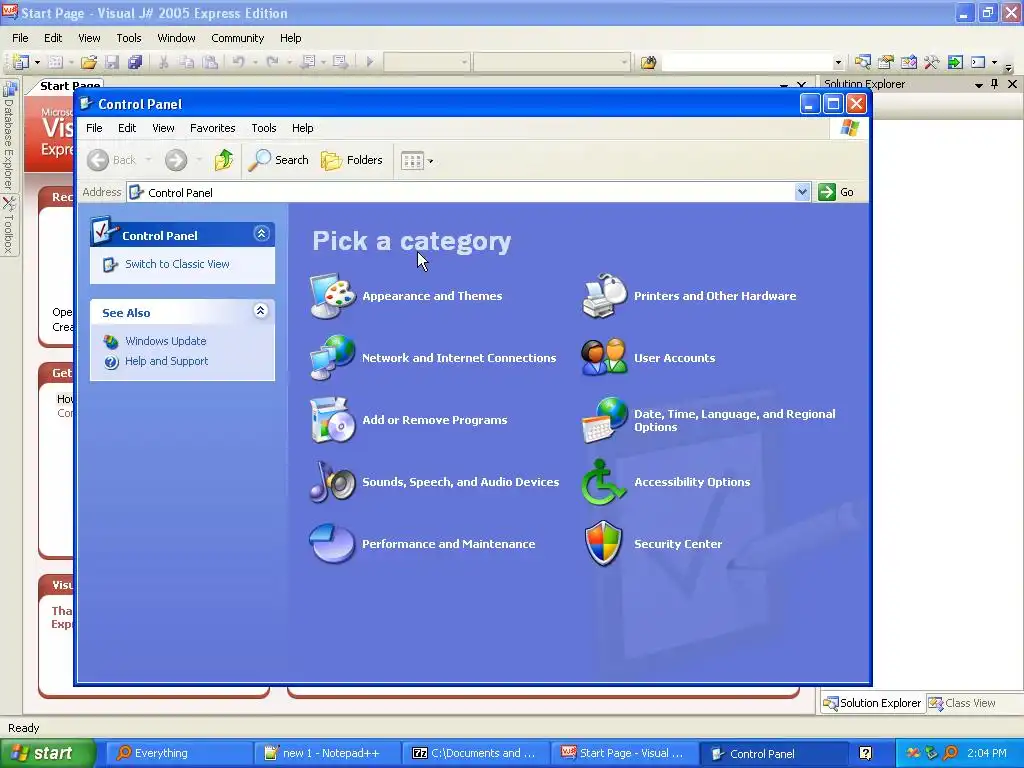Open Visual J# toolbar options dropdown at the end
The width and height of the screenshot is (1024, 768).
pyautogui.click(x=1008, y=65)
